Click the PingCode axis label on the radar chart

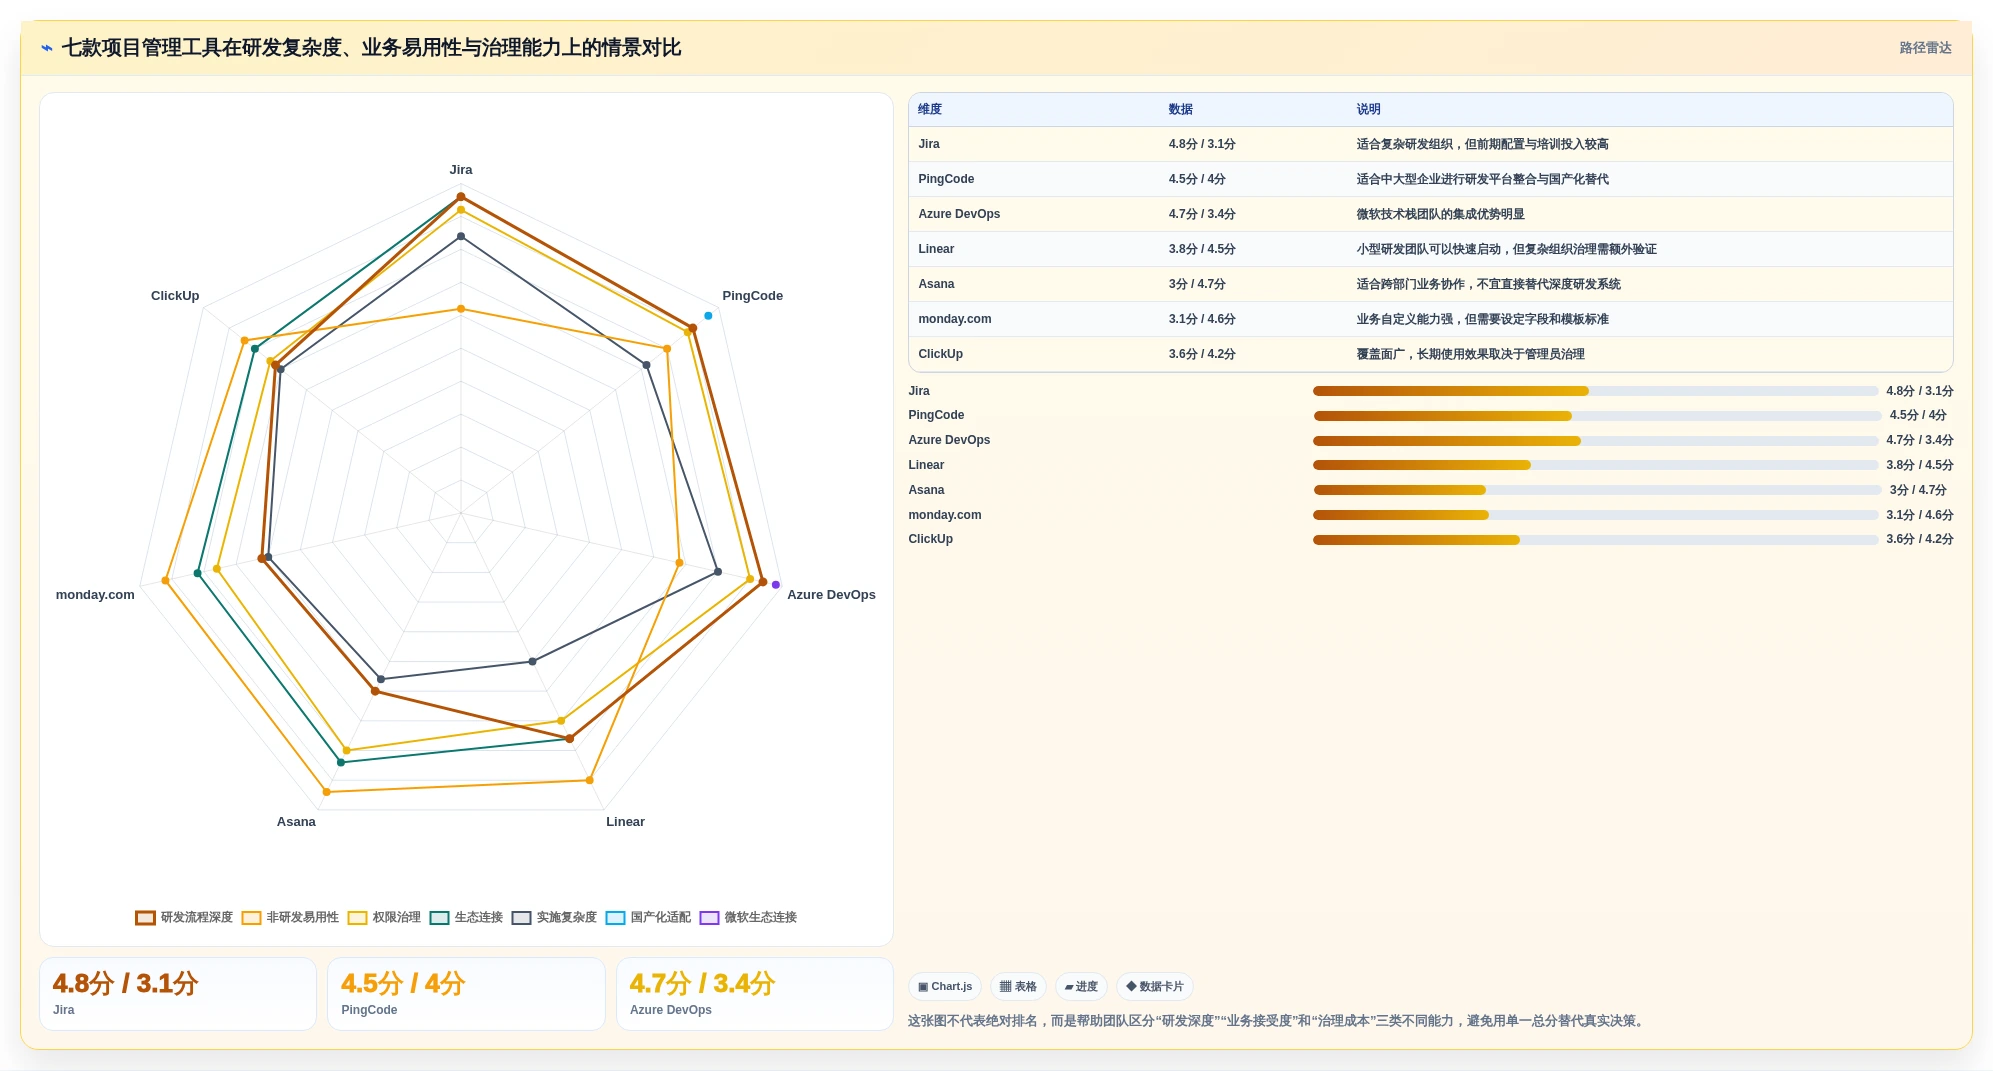tap(752, 296)
